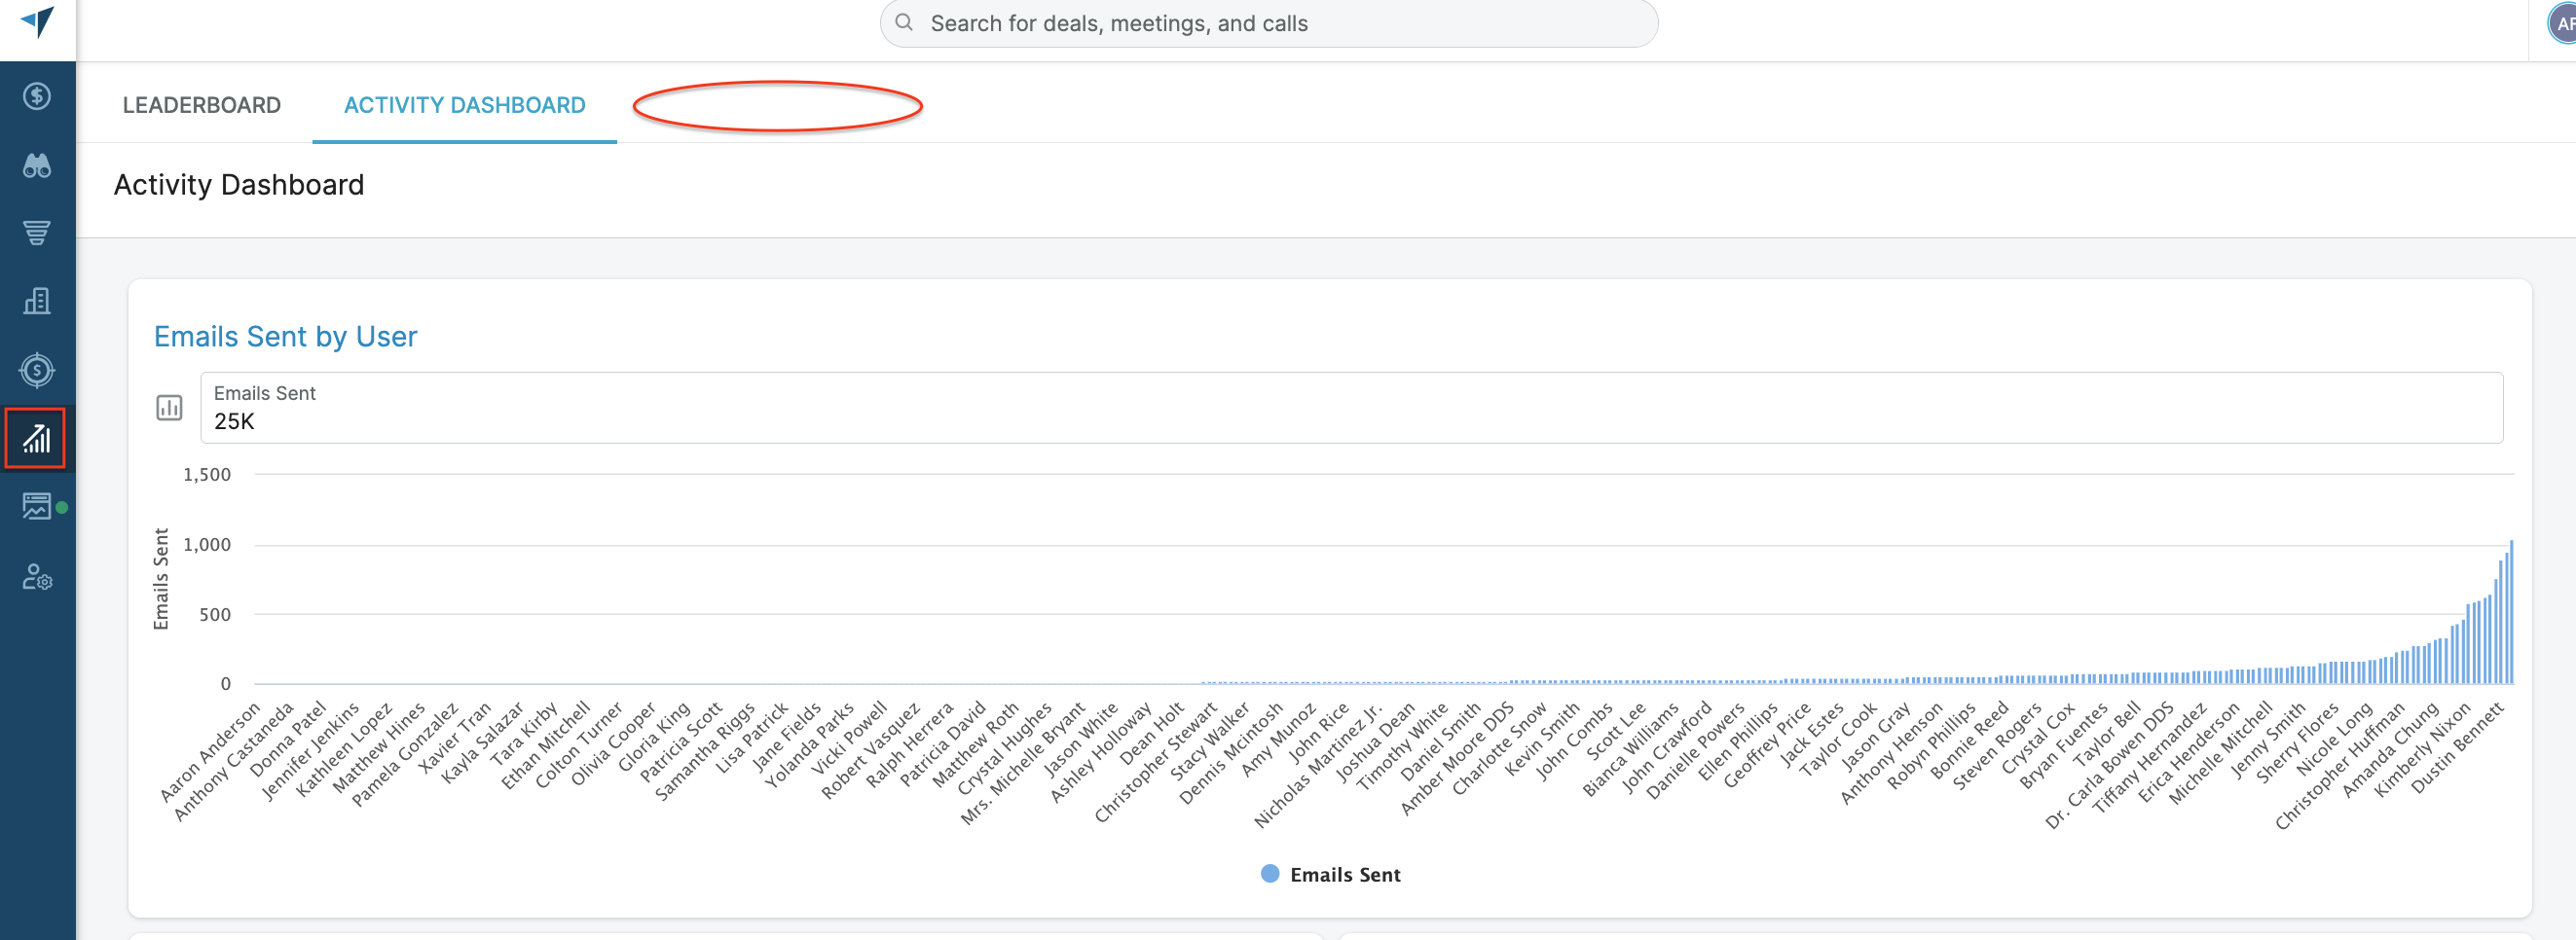The width and height of the screenshot is (2576, 940).
Task: Click the Mrs. Michelle Bryant axis label
Action: (1022, 764)
